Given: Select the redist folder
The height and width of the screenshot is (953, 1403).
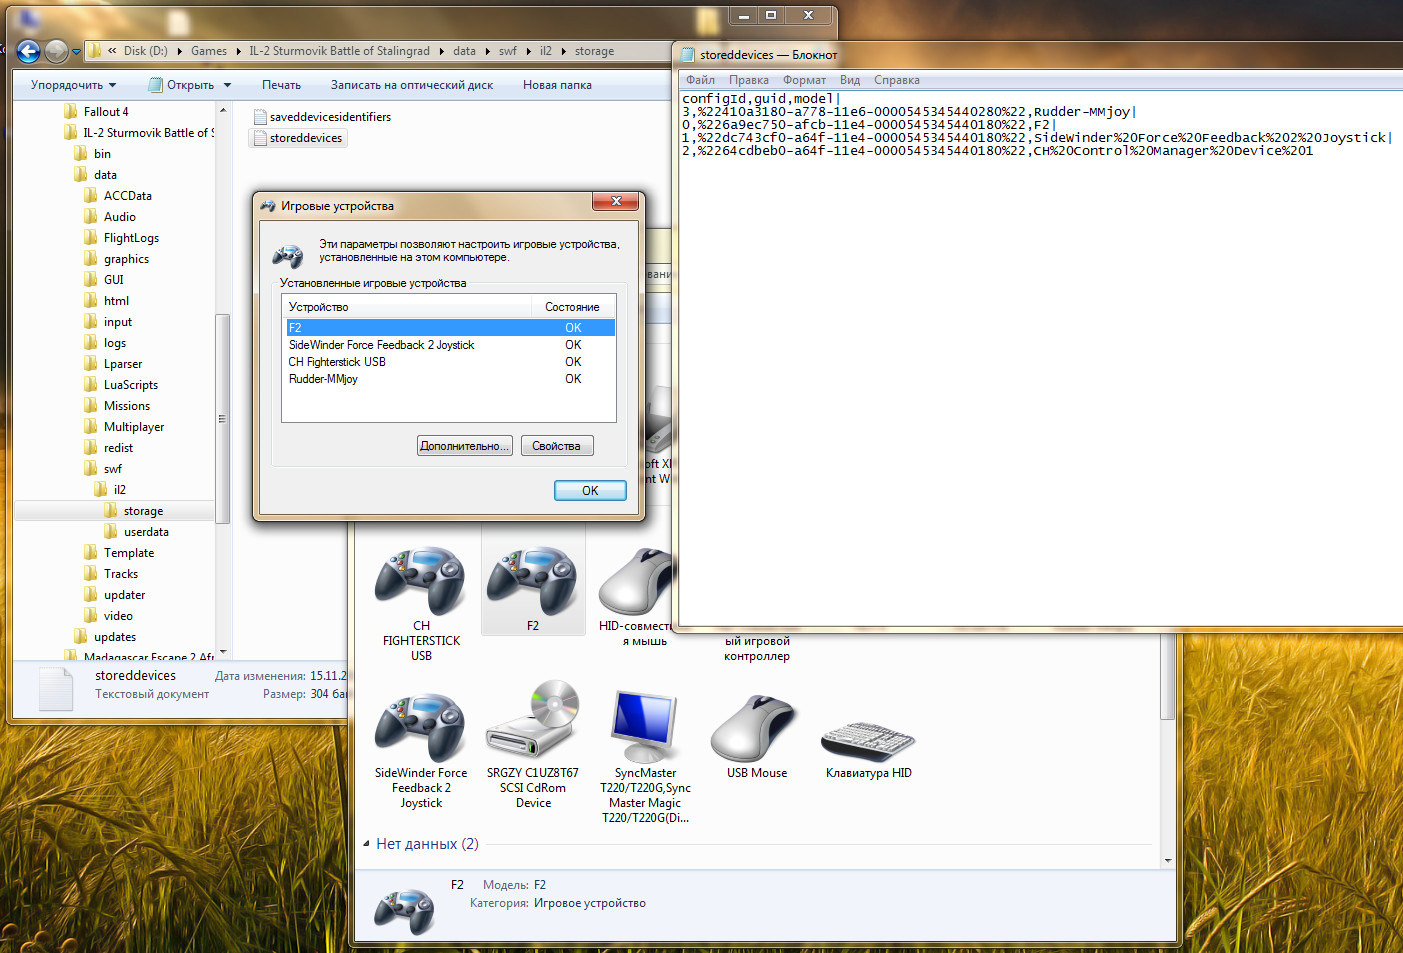Looking at the screenshot, I should 109,448.
